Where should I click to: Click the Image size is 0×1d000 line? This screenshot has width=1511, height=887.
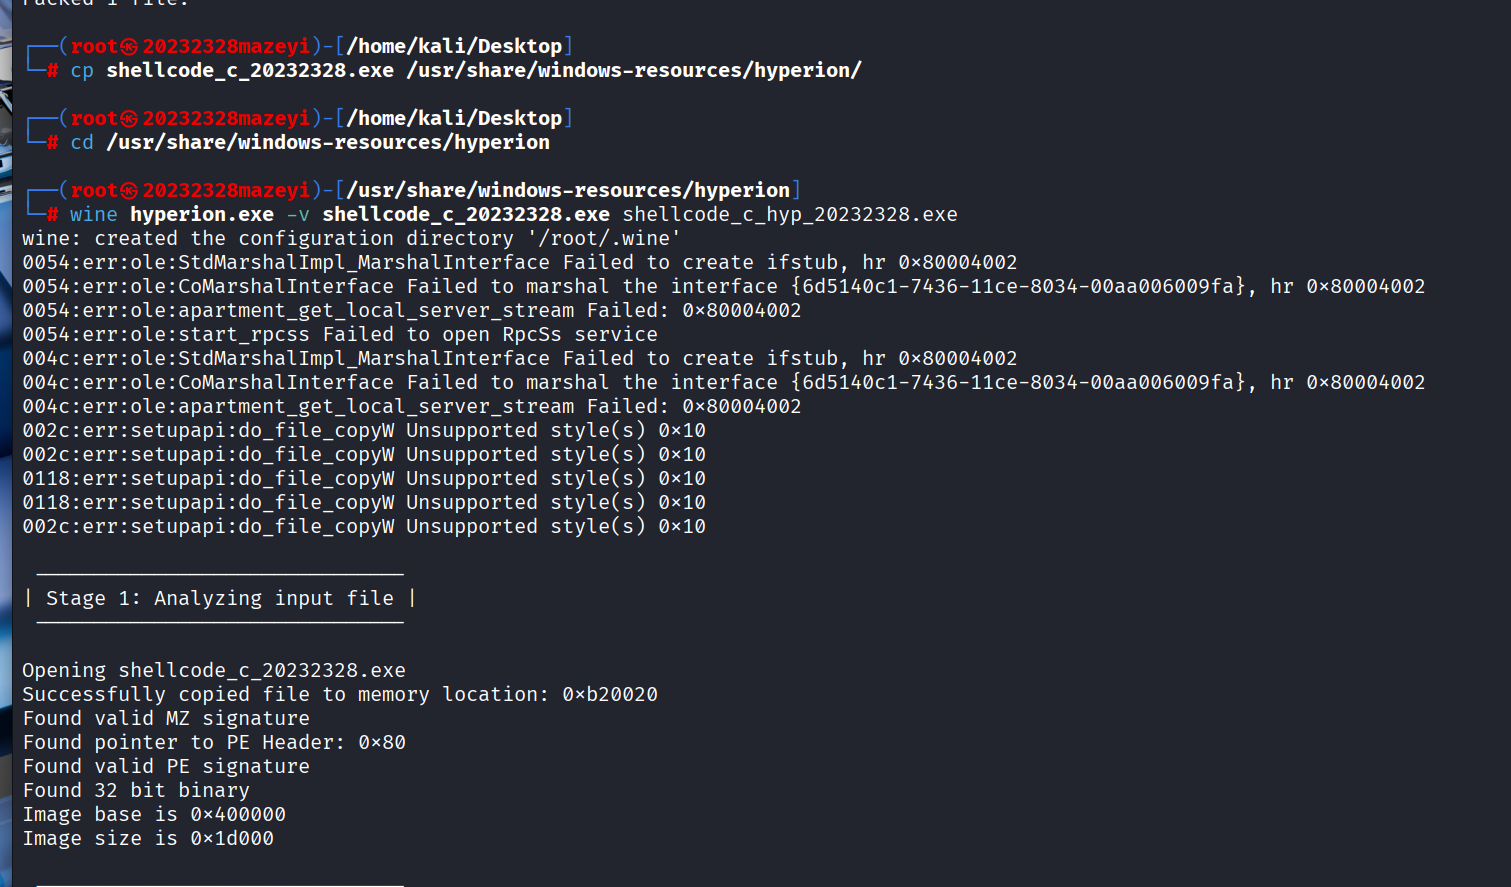pos(148,839)
